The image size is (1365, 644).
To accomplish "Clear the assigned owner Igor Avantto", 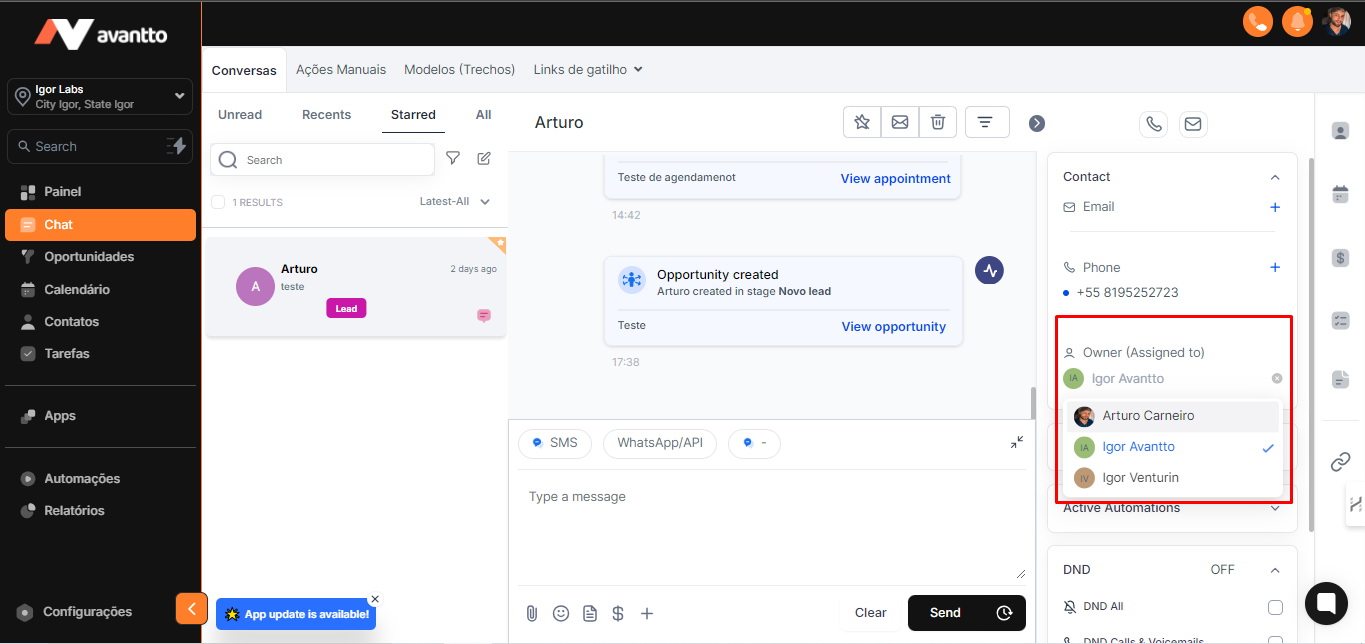I will point(1276,379).
